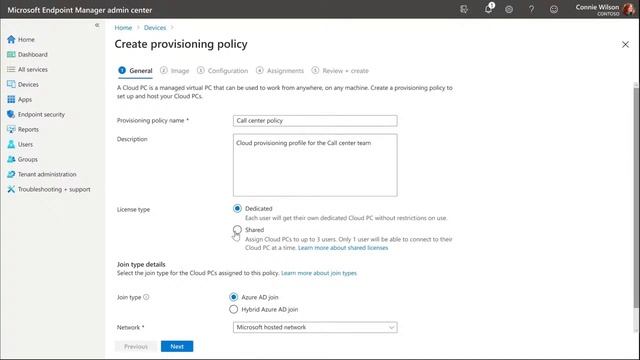Close the Create provisioning policy pane

[x=625, y=44]
